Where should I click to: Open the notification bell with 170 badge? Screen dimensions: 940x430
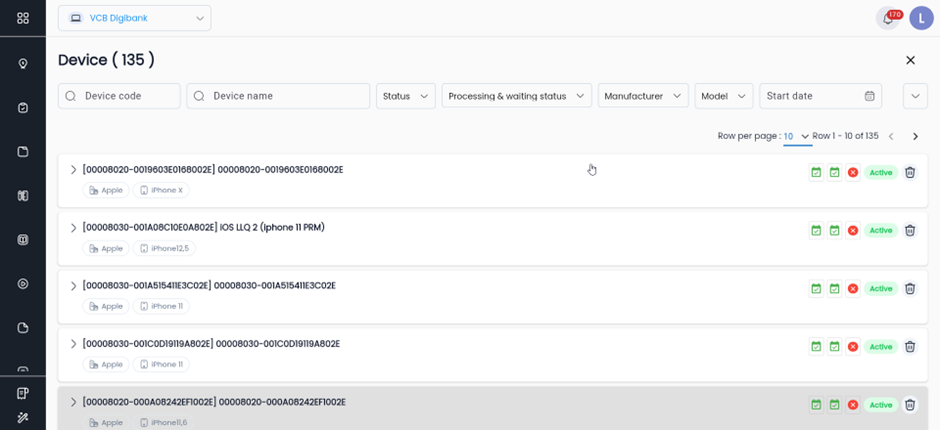pyautogui.click(x=887, y=18)
